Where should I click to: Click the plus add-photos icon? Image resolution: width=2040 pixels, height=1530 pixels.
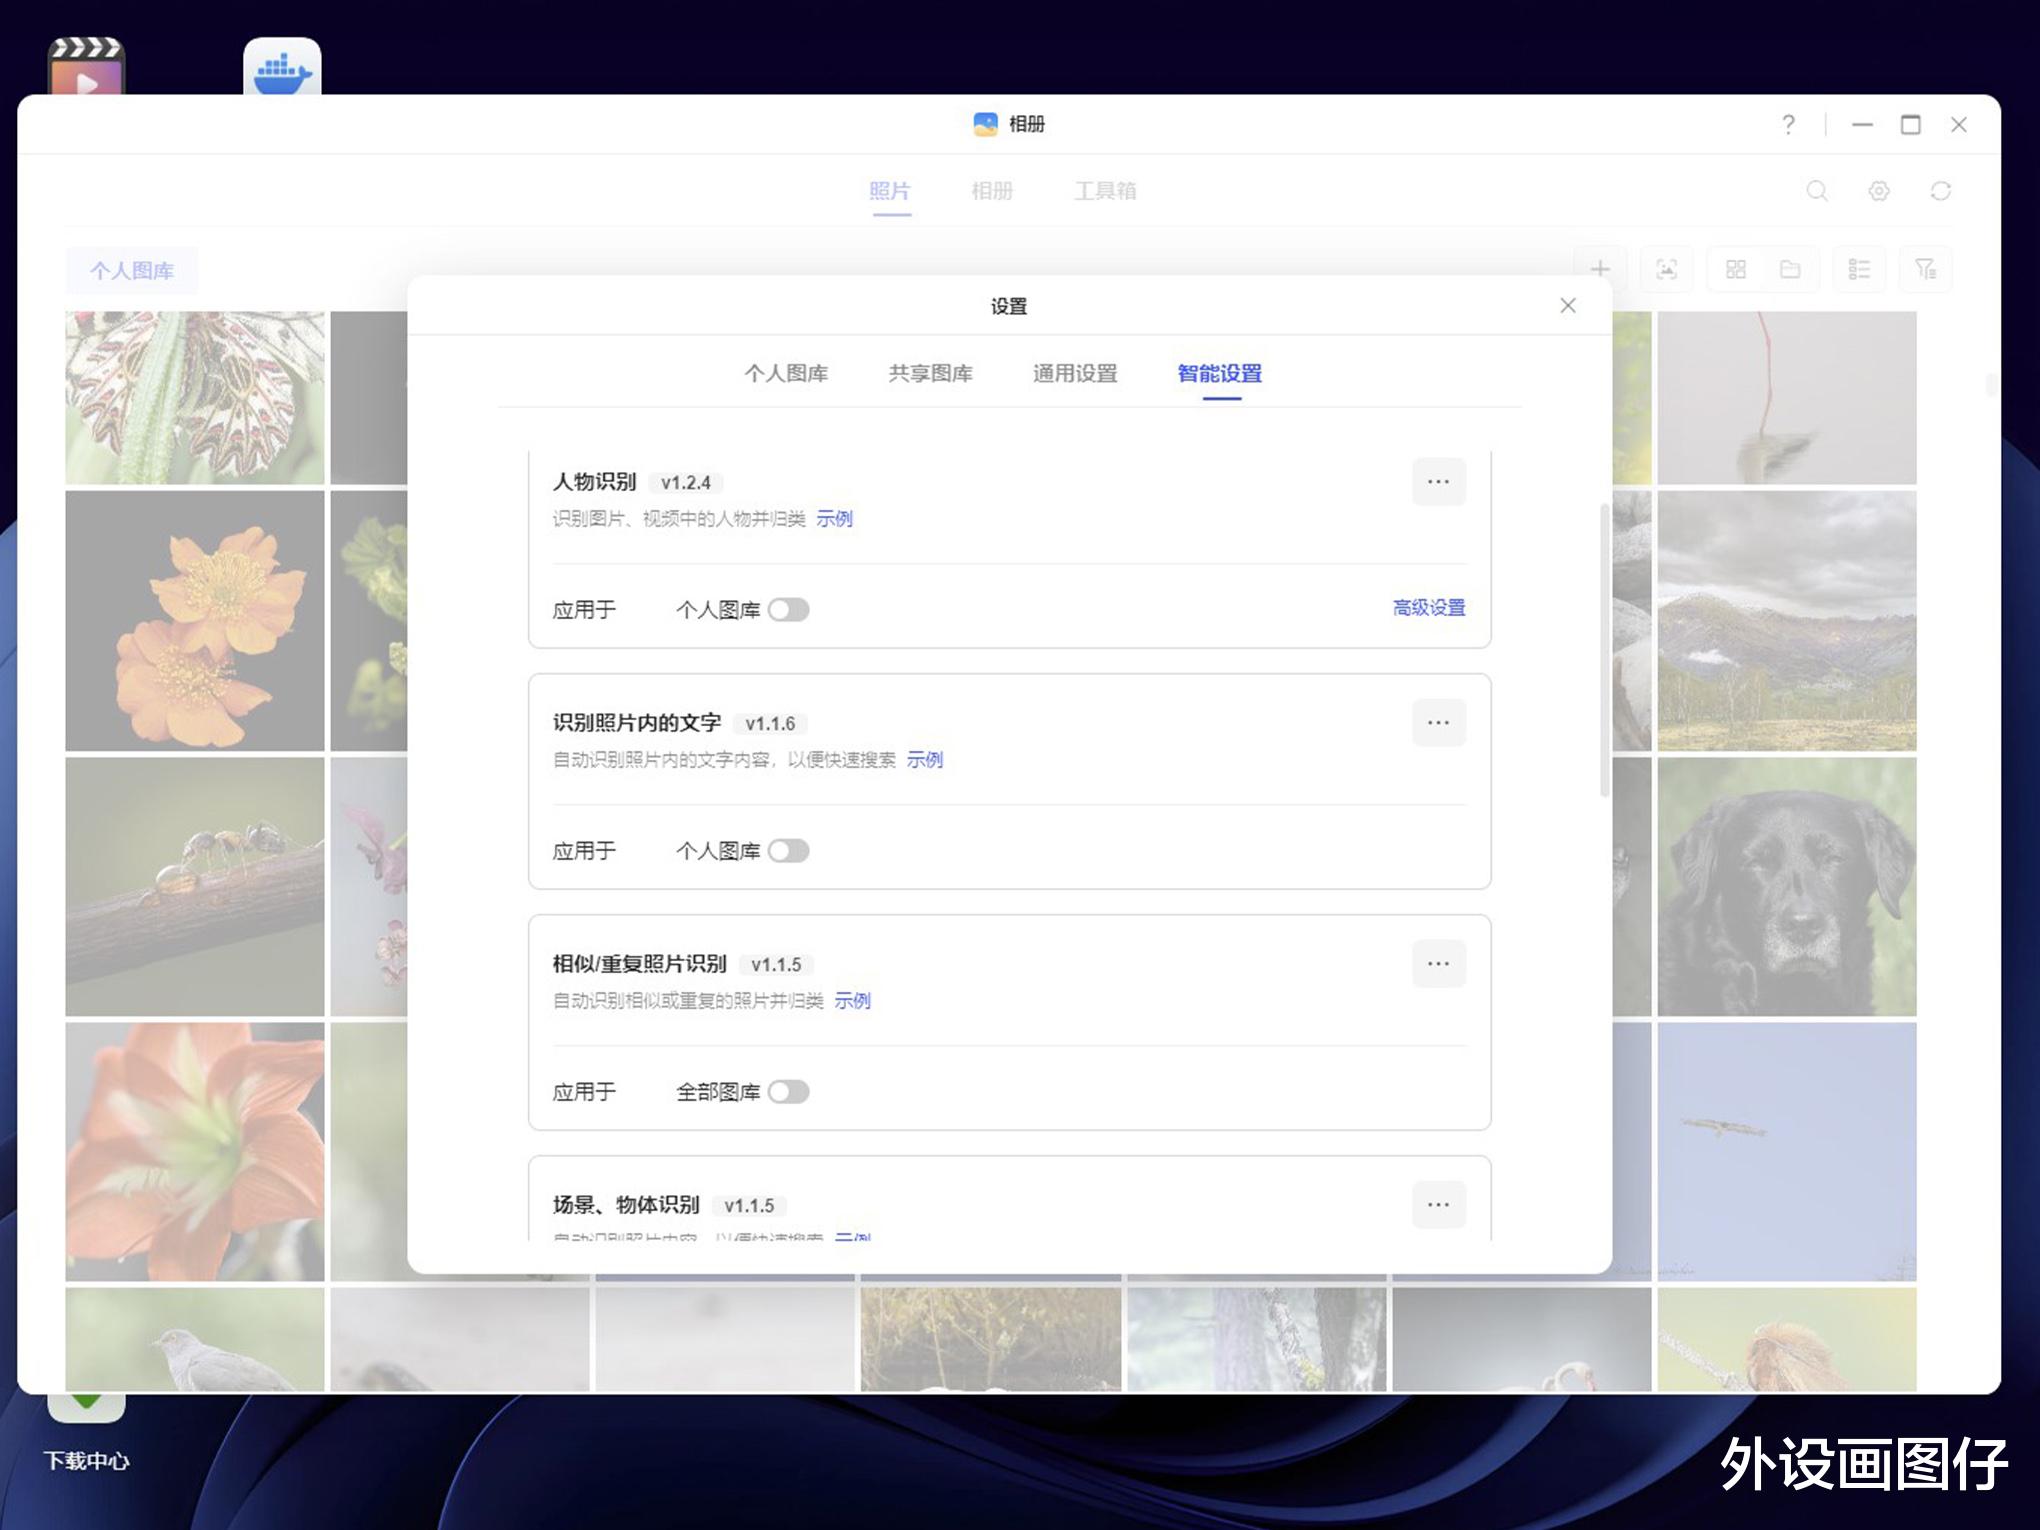(1600, 269)
